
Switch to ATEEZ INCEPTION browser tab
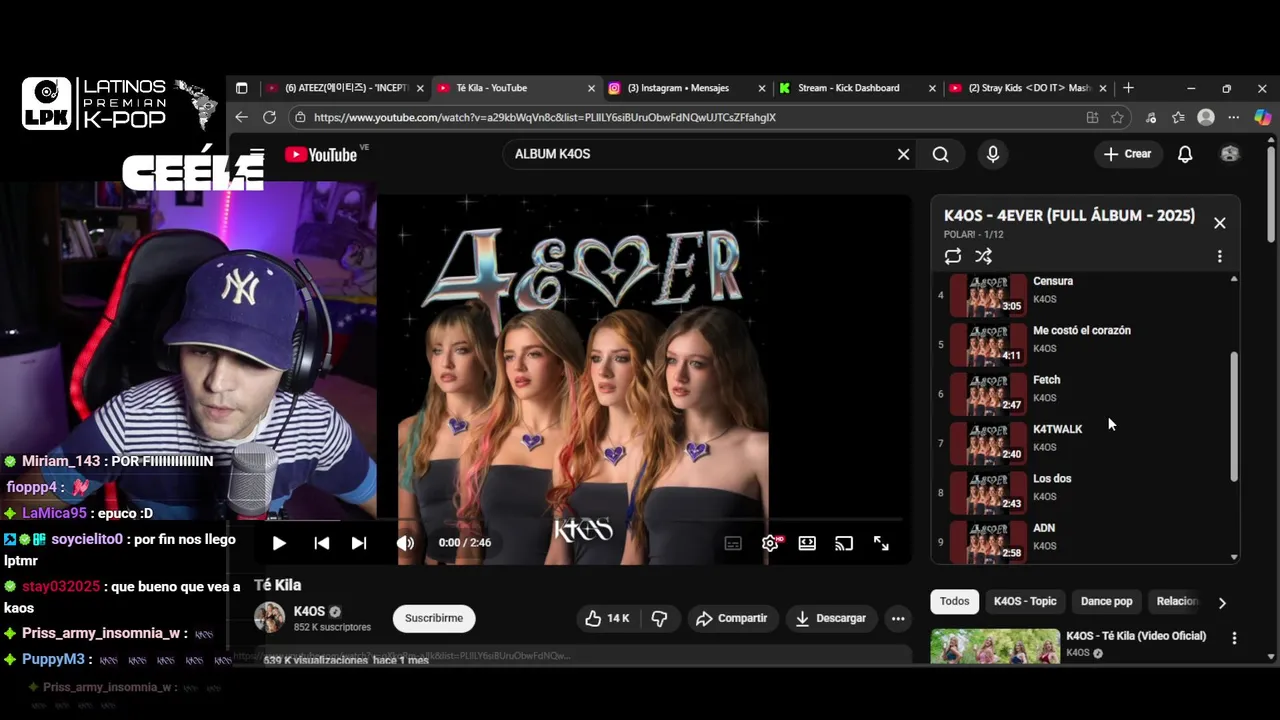tap(345, 88)
